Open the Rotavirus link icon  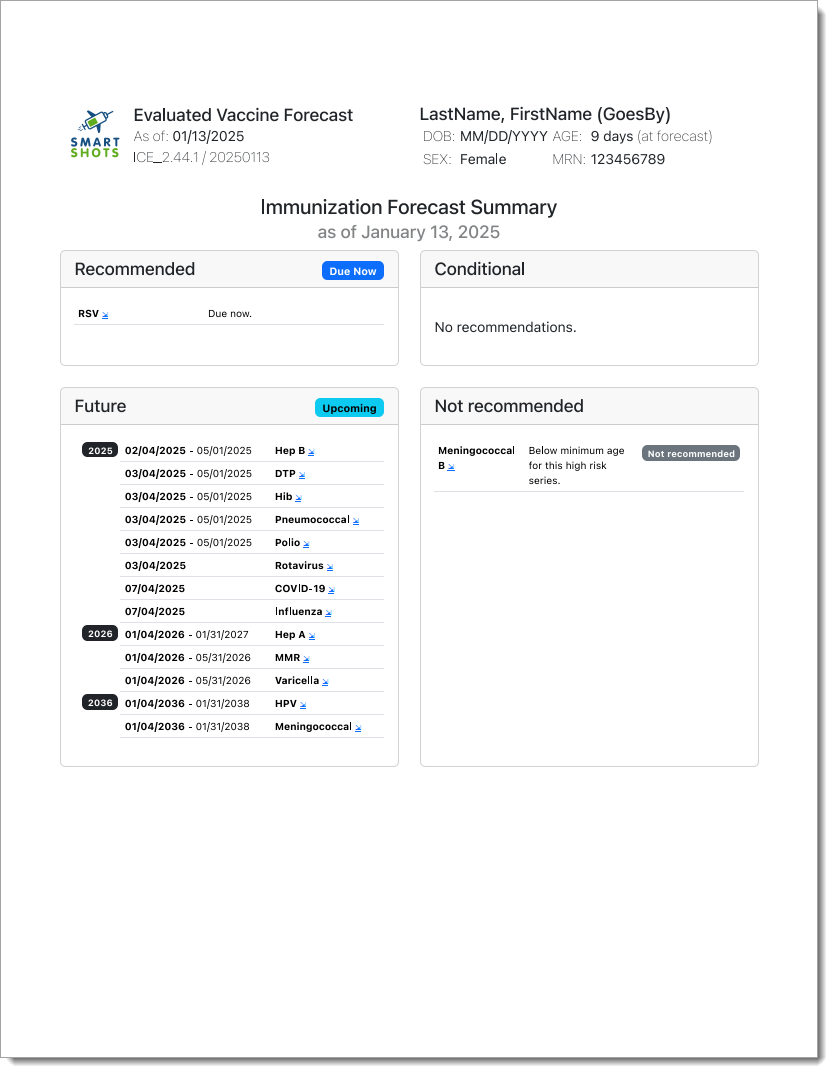330,567
